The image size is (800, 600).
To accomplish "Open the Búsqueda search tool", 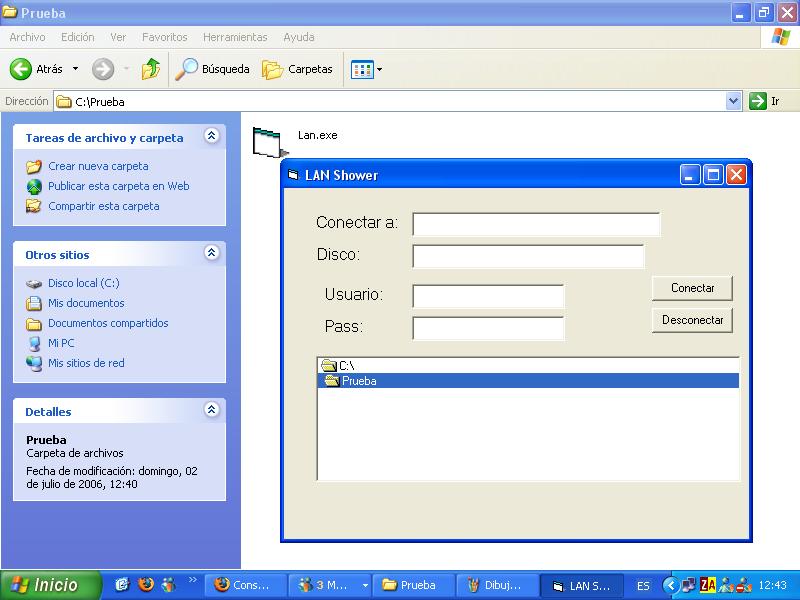I will (212, 69).
